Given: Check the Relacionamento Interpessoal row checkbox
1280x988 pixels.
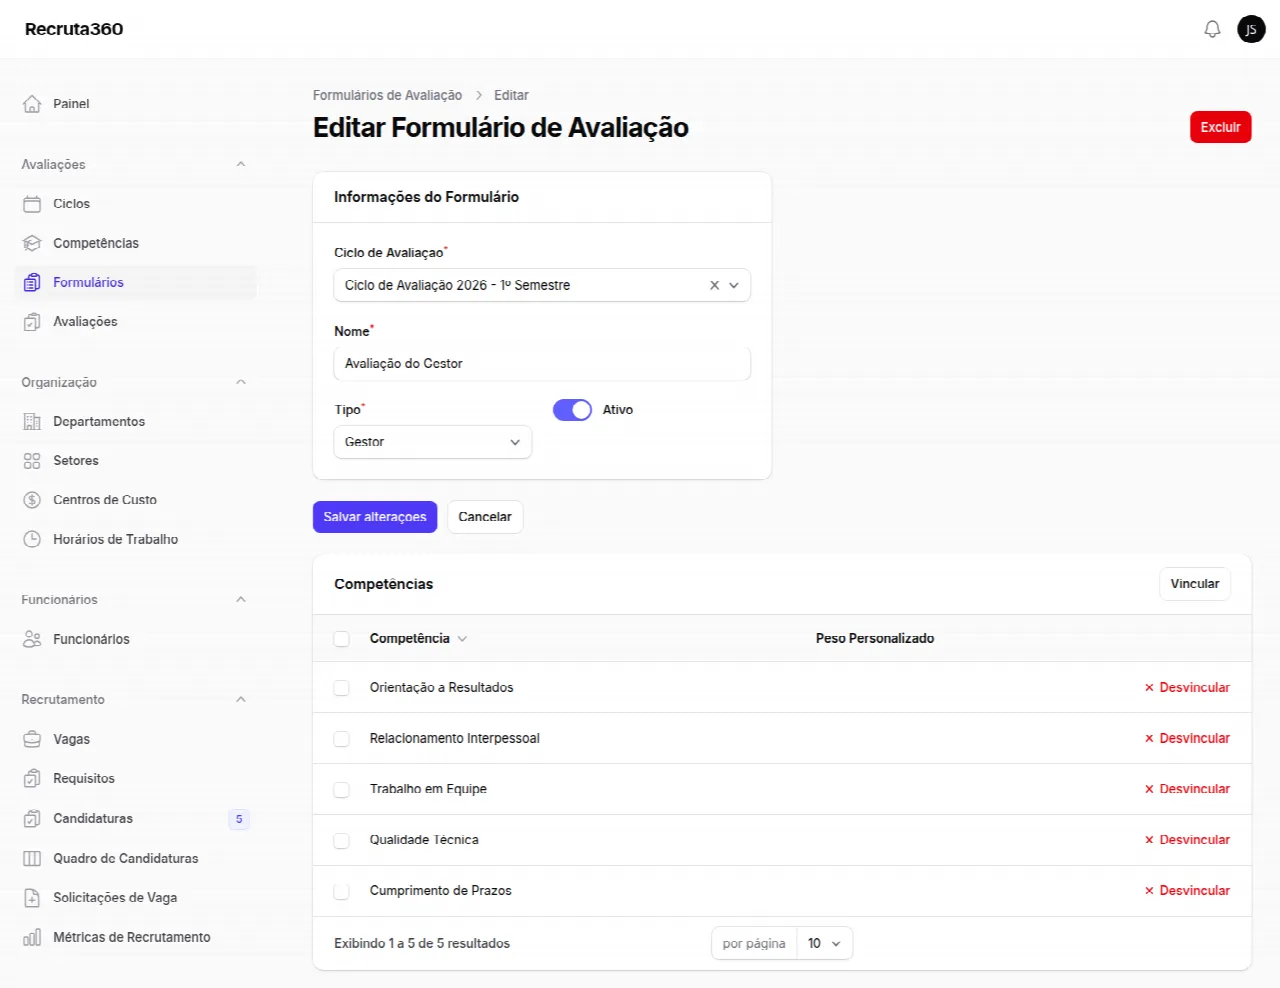Looking at the screenshot, I should click(x=342, y=739).
